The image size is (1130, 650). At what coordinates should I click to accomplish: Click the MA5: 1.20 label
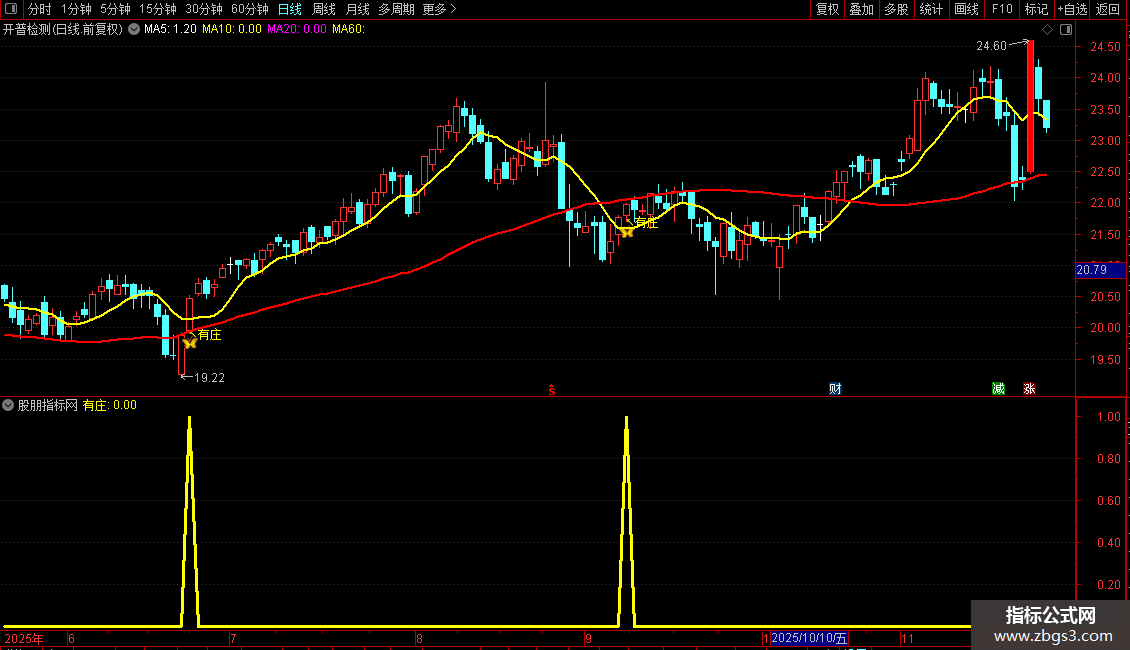coord(170,30)
